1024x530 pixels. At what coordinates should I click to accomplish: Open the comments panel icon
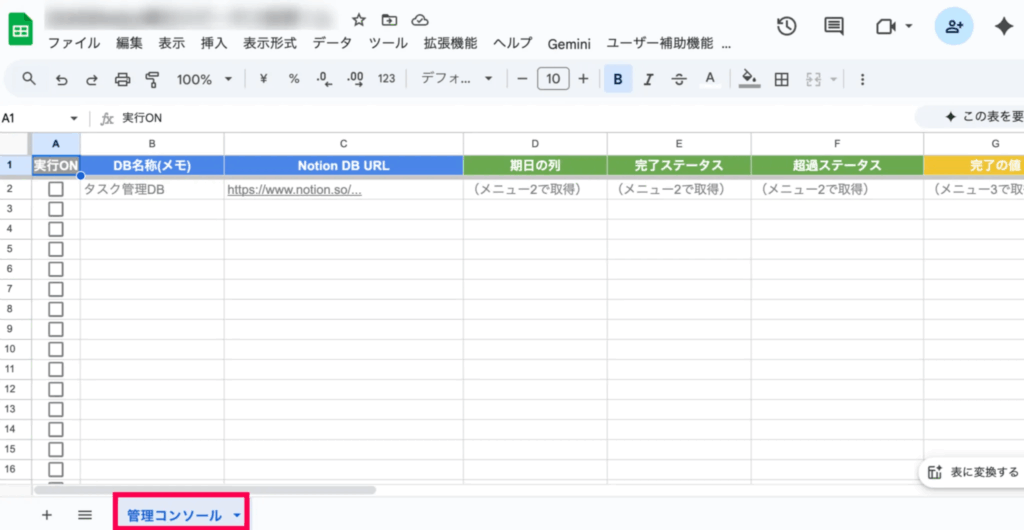tap(833, 27)
